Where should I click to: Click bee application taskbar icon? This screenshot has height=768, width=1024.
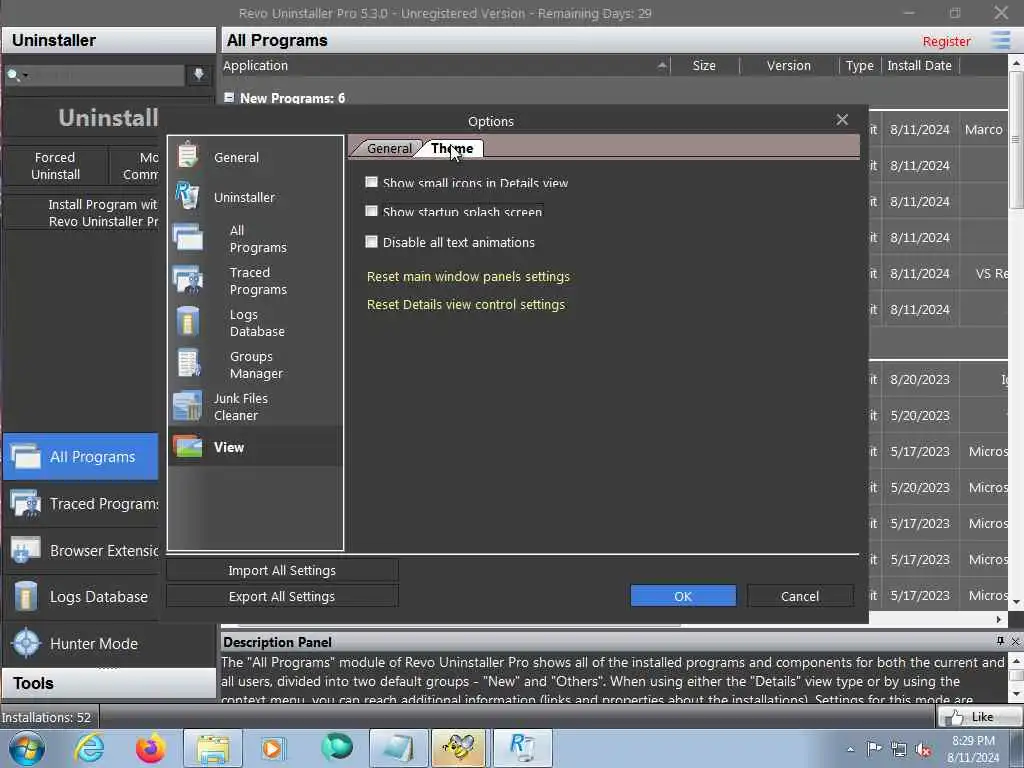pyautogui.click(x=458, y=748)
